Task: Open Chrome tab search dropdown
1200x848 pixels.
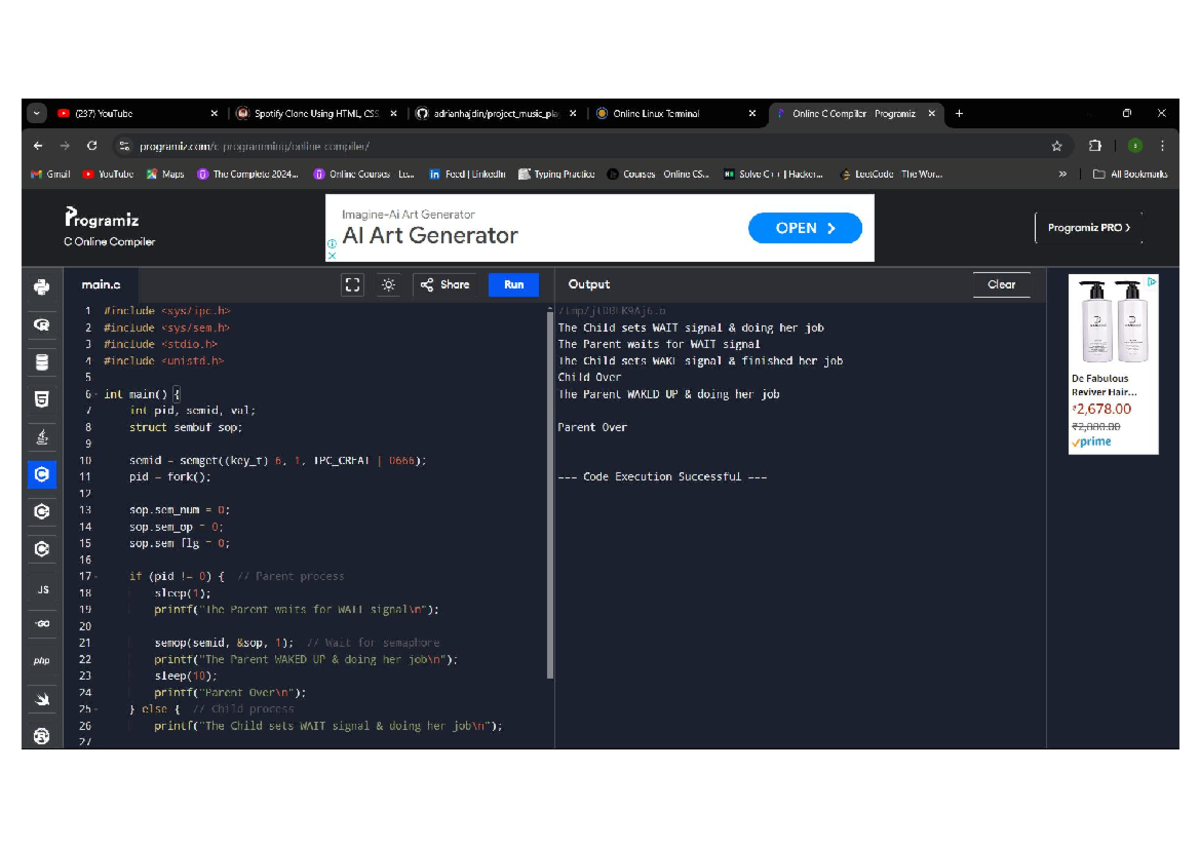Action: pyautogui.click(x=37, y=114)
